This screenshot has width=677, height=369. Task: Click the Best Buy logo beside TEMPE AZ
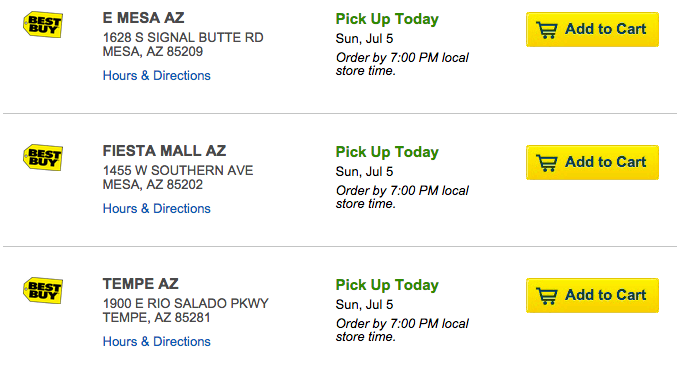tap(43, 290)
